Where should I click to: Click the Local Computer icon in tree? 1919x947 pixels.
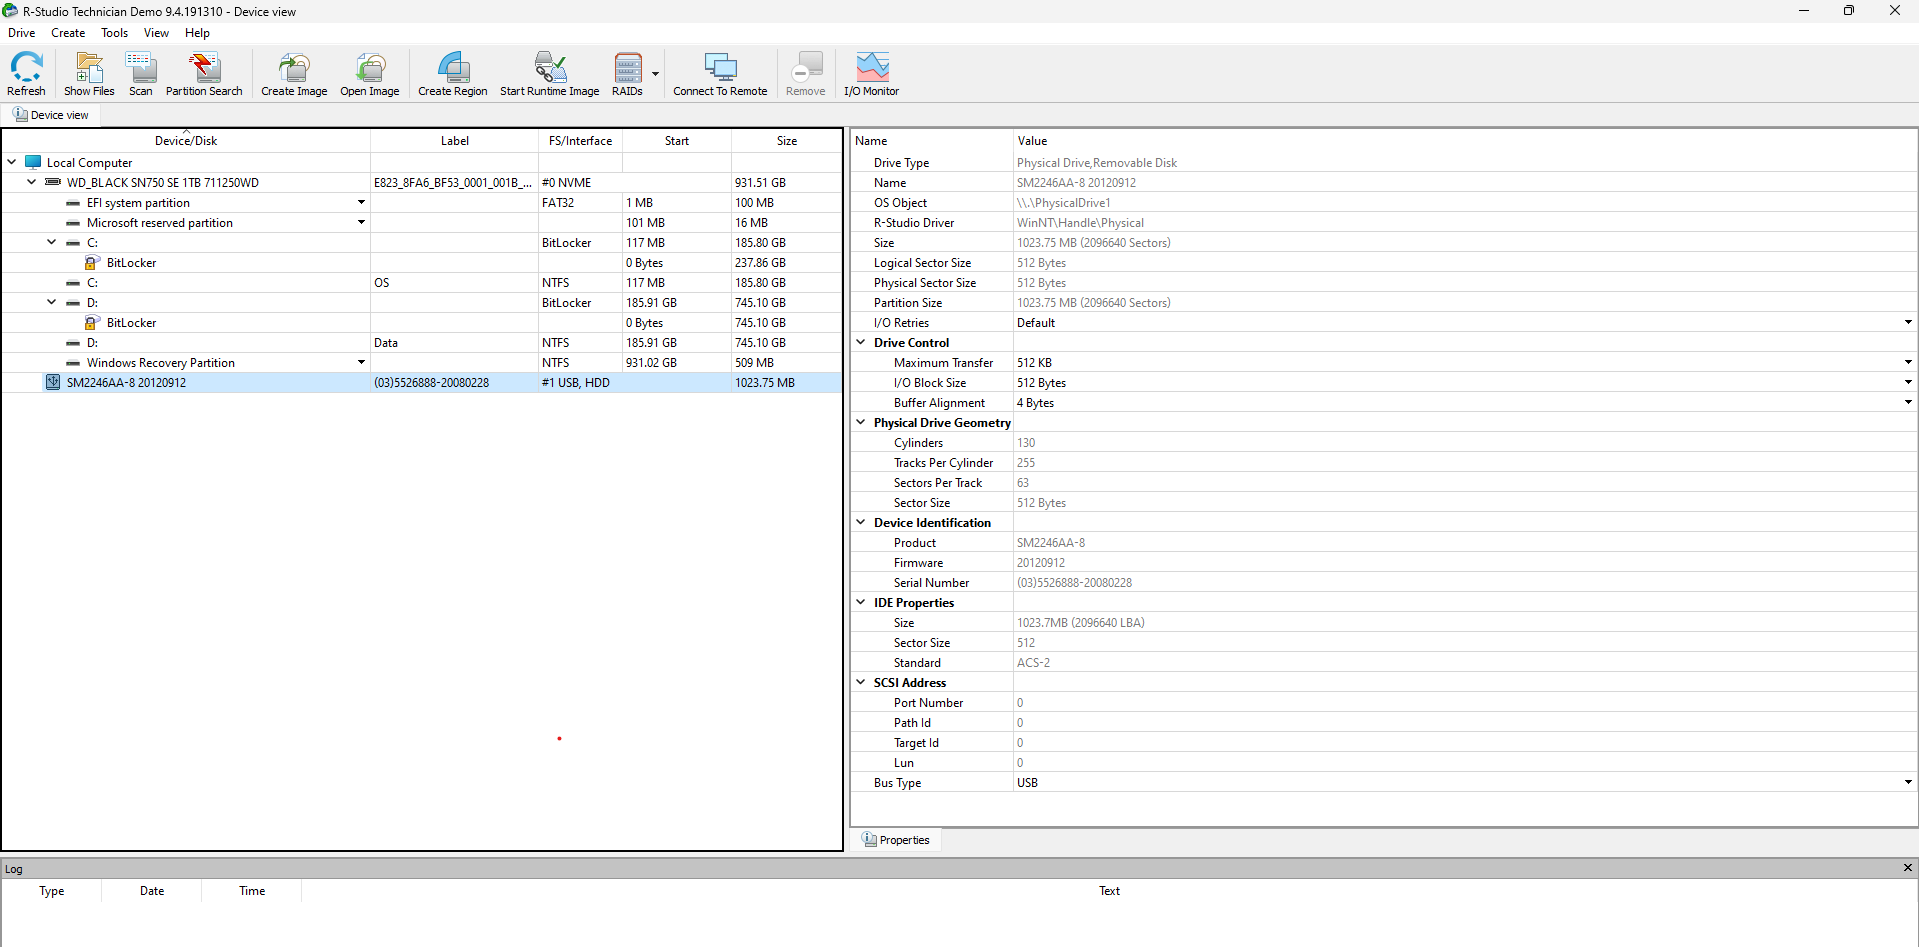click(33, 162)
